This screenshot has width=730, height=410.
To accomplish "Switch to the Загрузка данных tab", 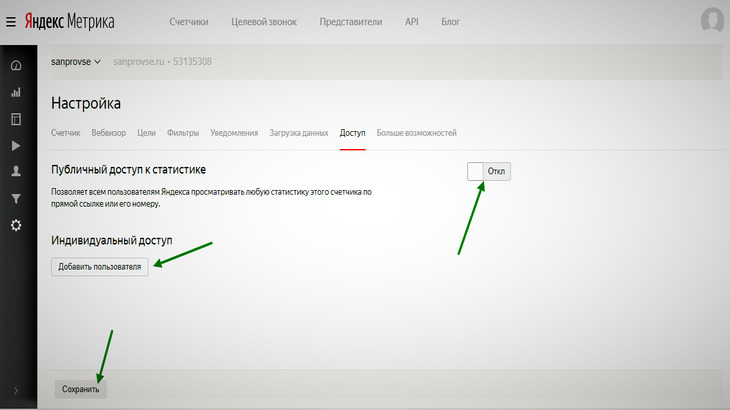I will point(298,133).
